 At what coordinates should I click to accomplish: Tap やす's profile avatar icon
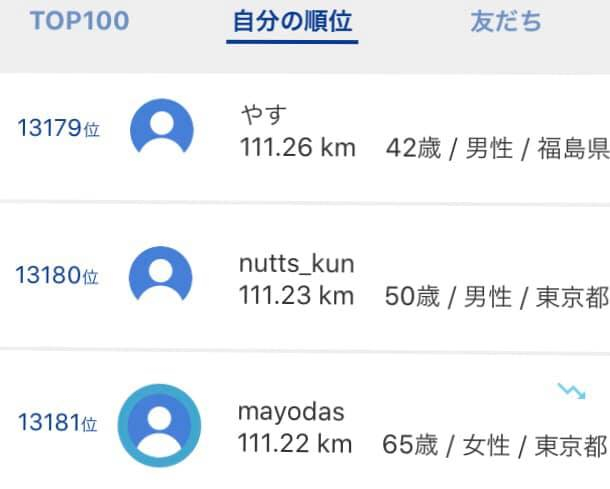point(161,127)
